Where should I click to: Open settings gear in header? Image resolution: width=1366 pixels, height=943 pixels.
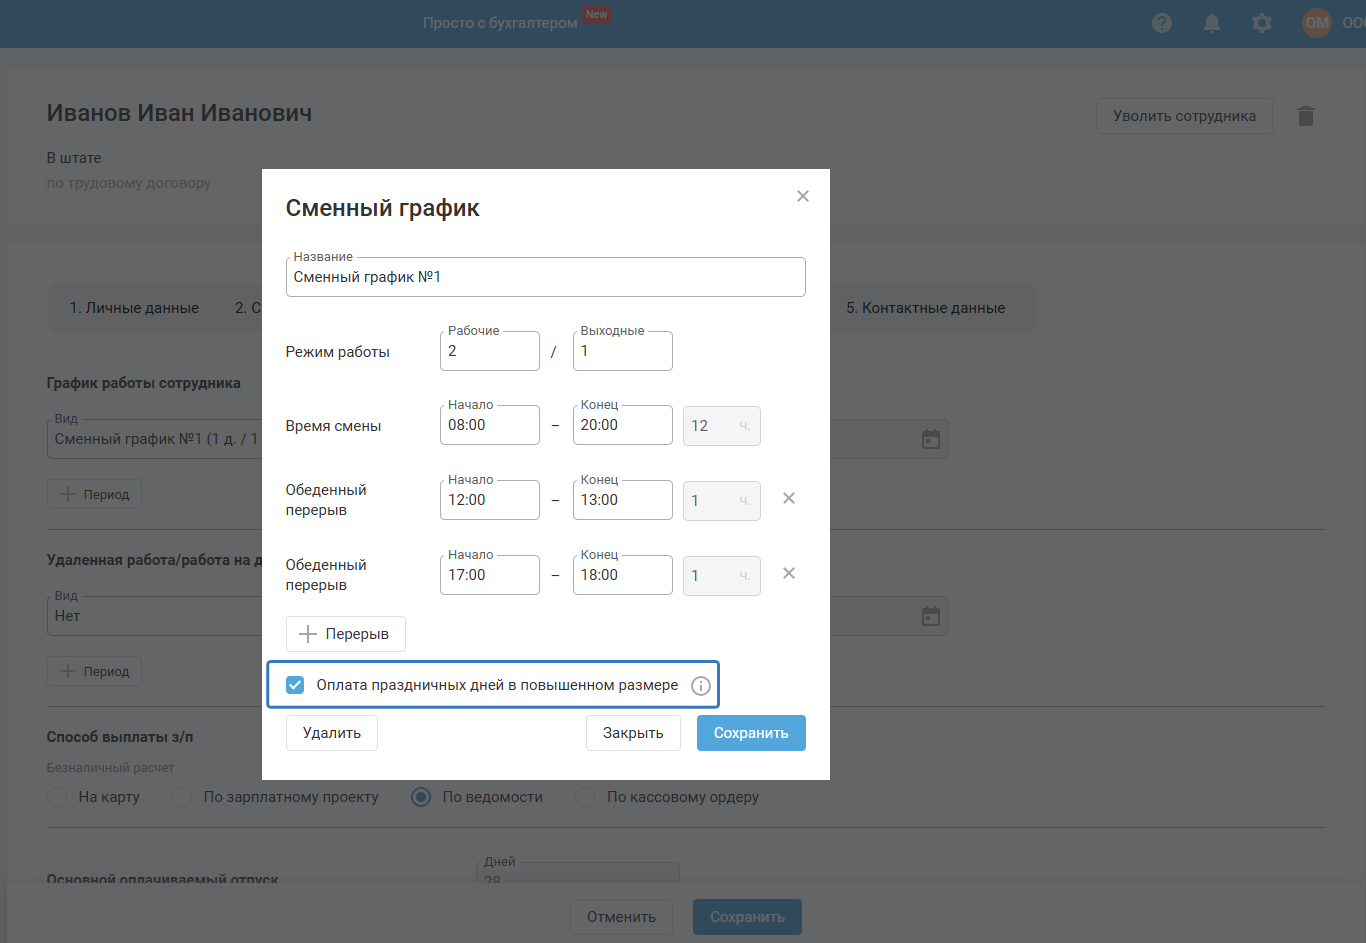pyautogui.click(x=1262, y=23)
